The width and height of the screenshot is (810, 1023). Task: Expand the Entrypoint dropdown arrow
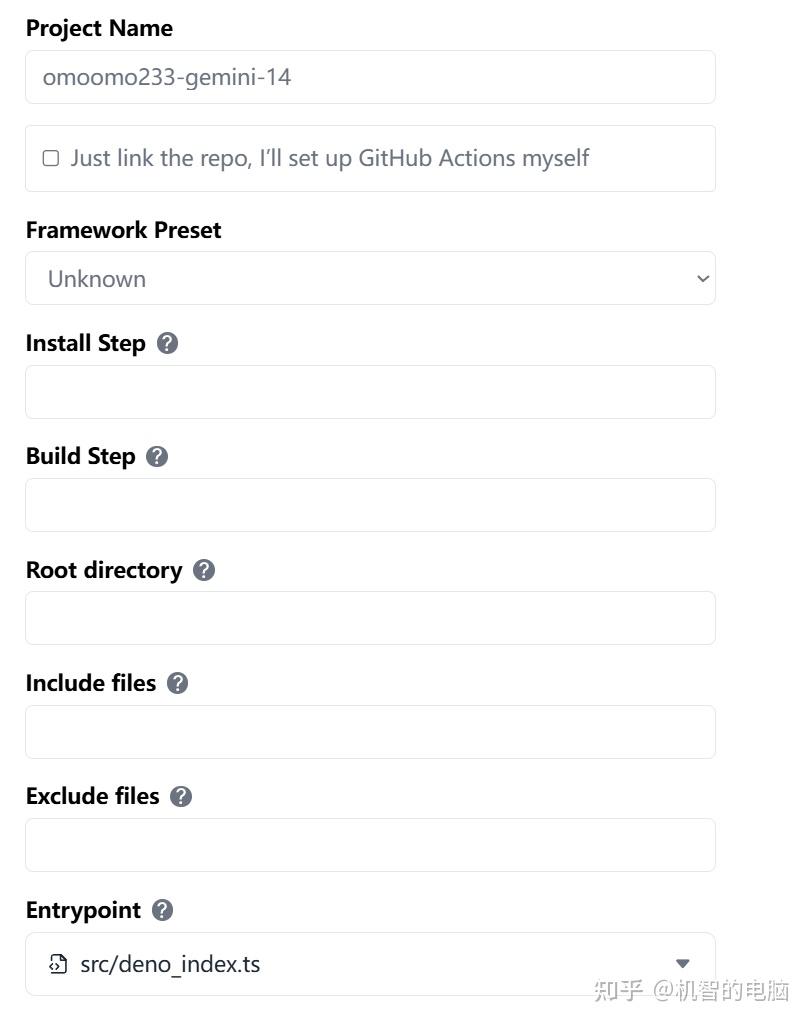(682, 964)
